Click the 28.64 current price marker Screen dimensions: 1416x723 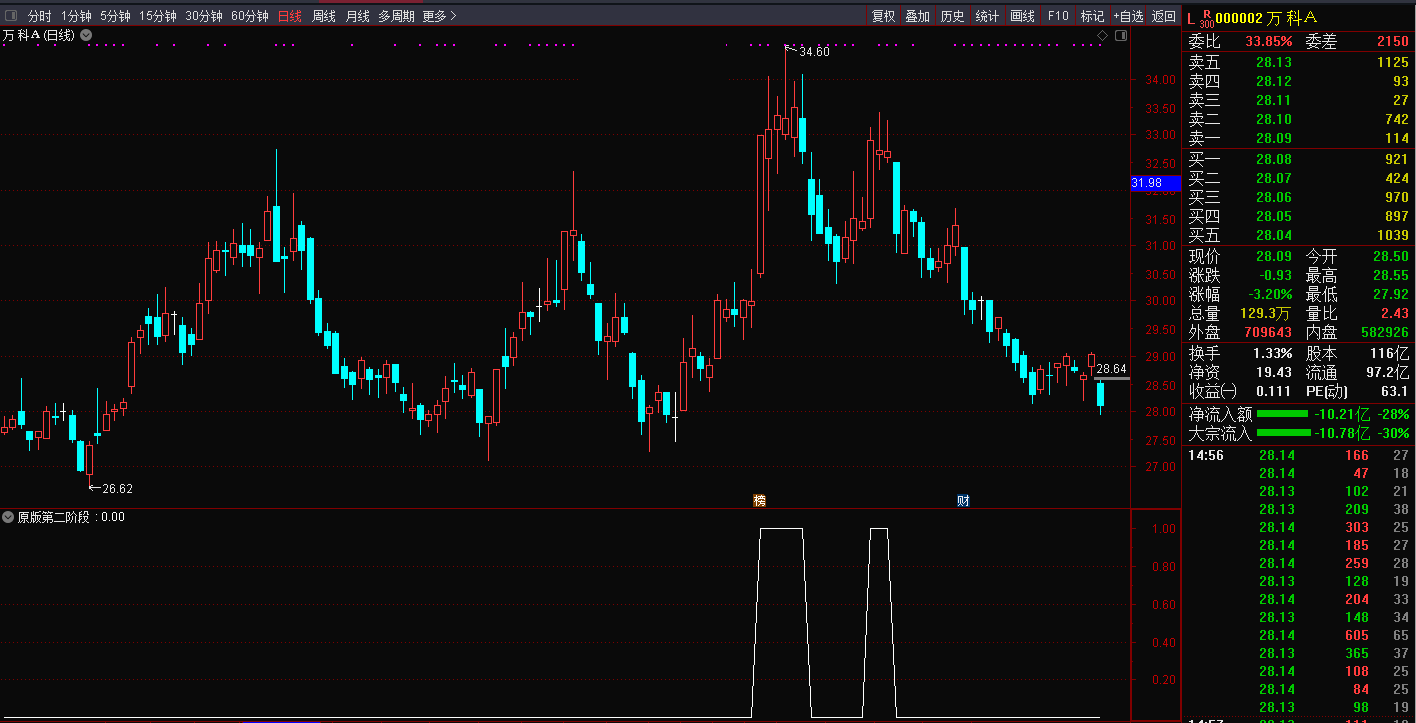click(1112, 369)
